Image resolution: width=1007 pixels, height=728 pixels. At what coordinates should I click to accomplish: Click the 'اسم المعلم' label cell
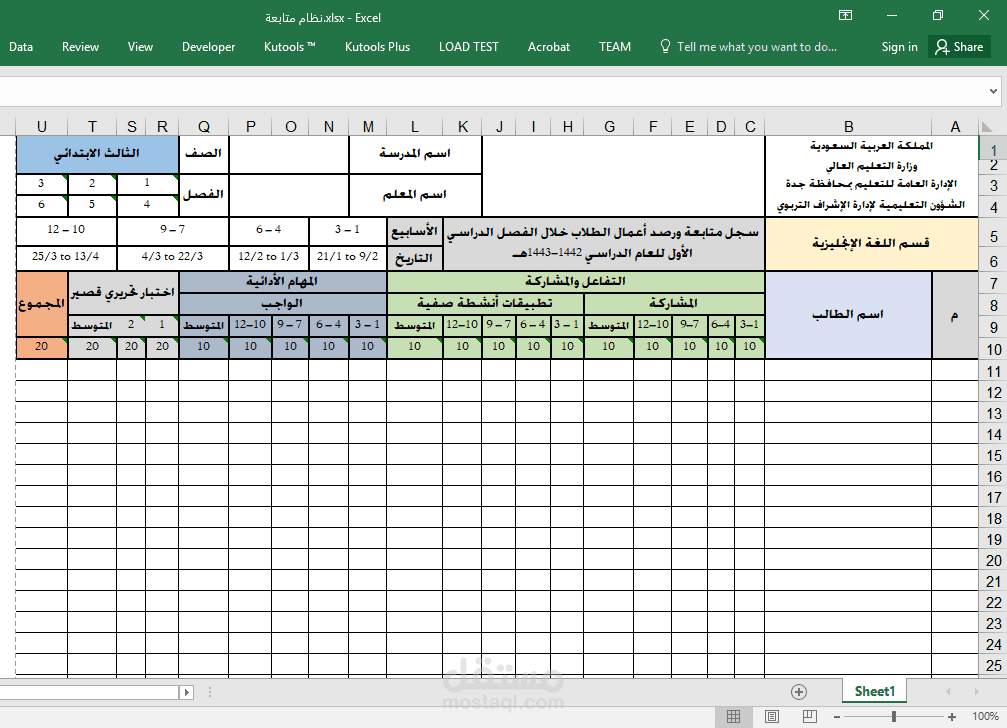(415, 195)
